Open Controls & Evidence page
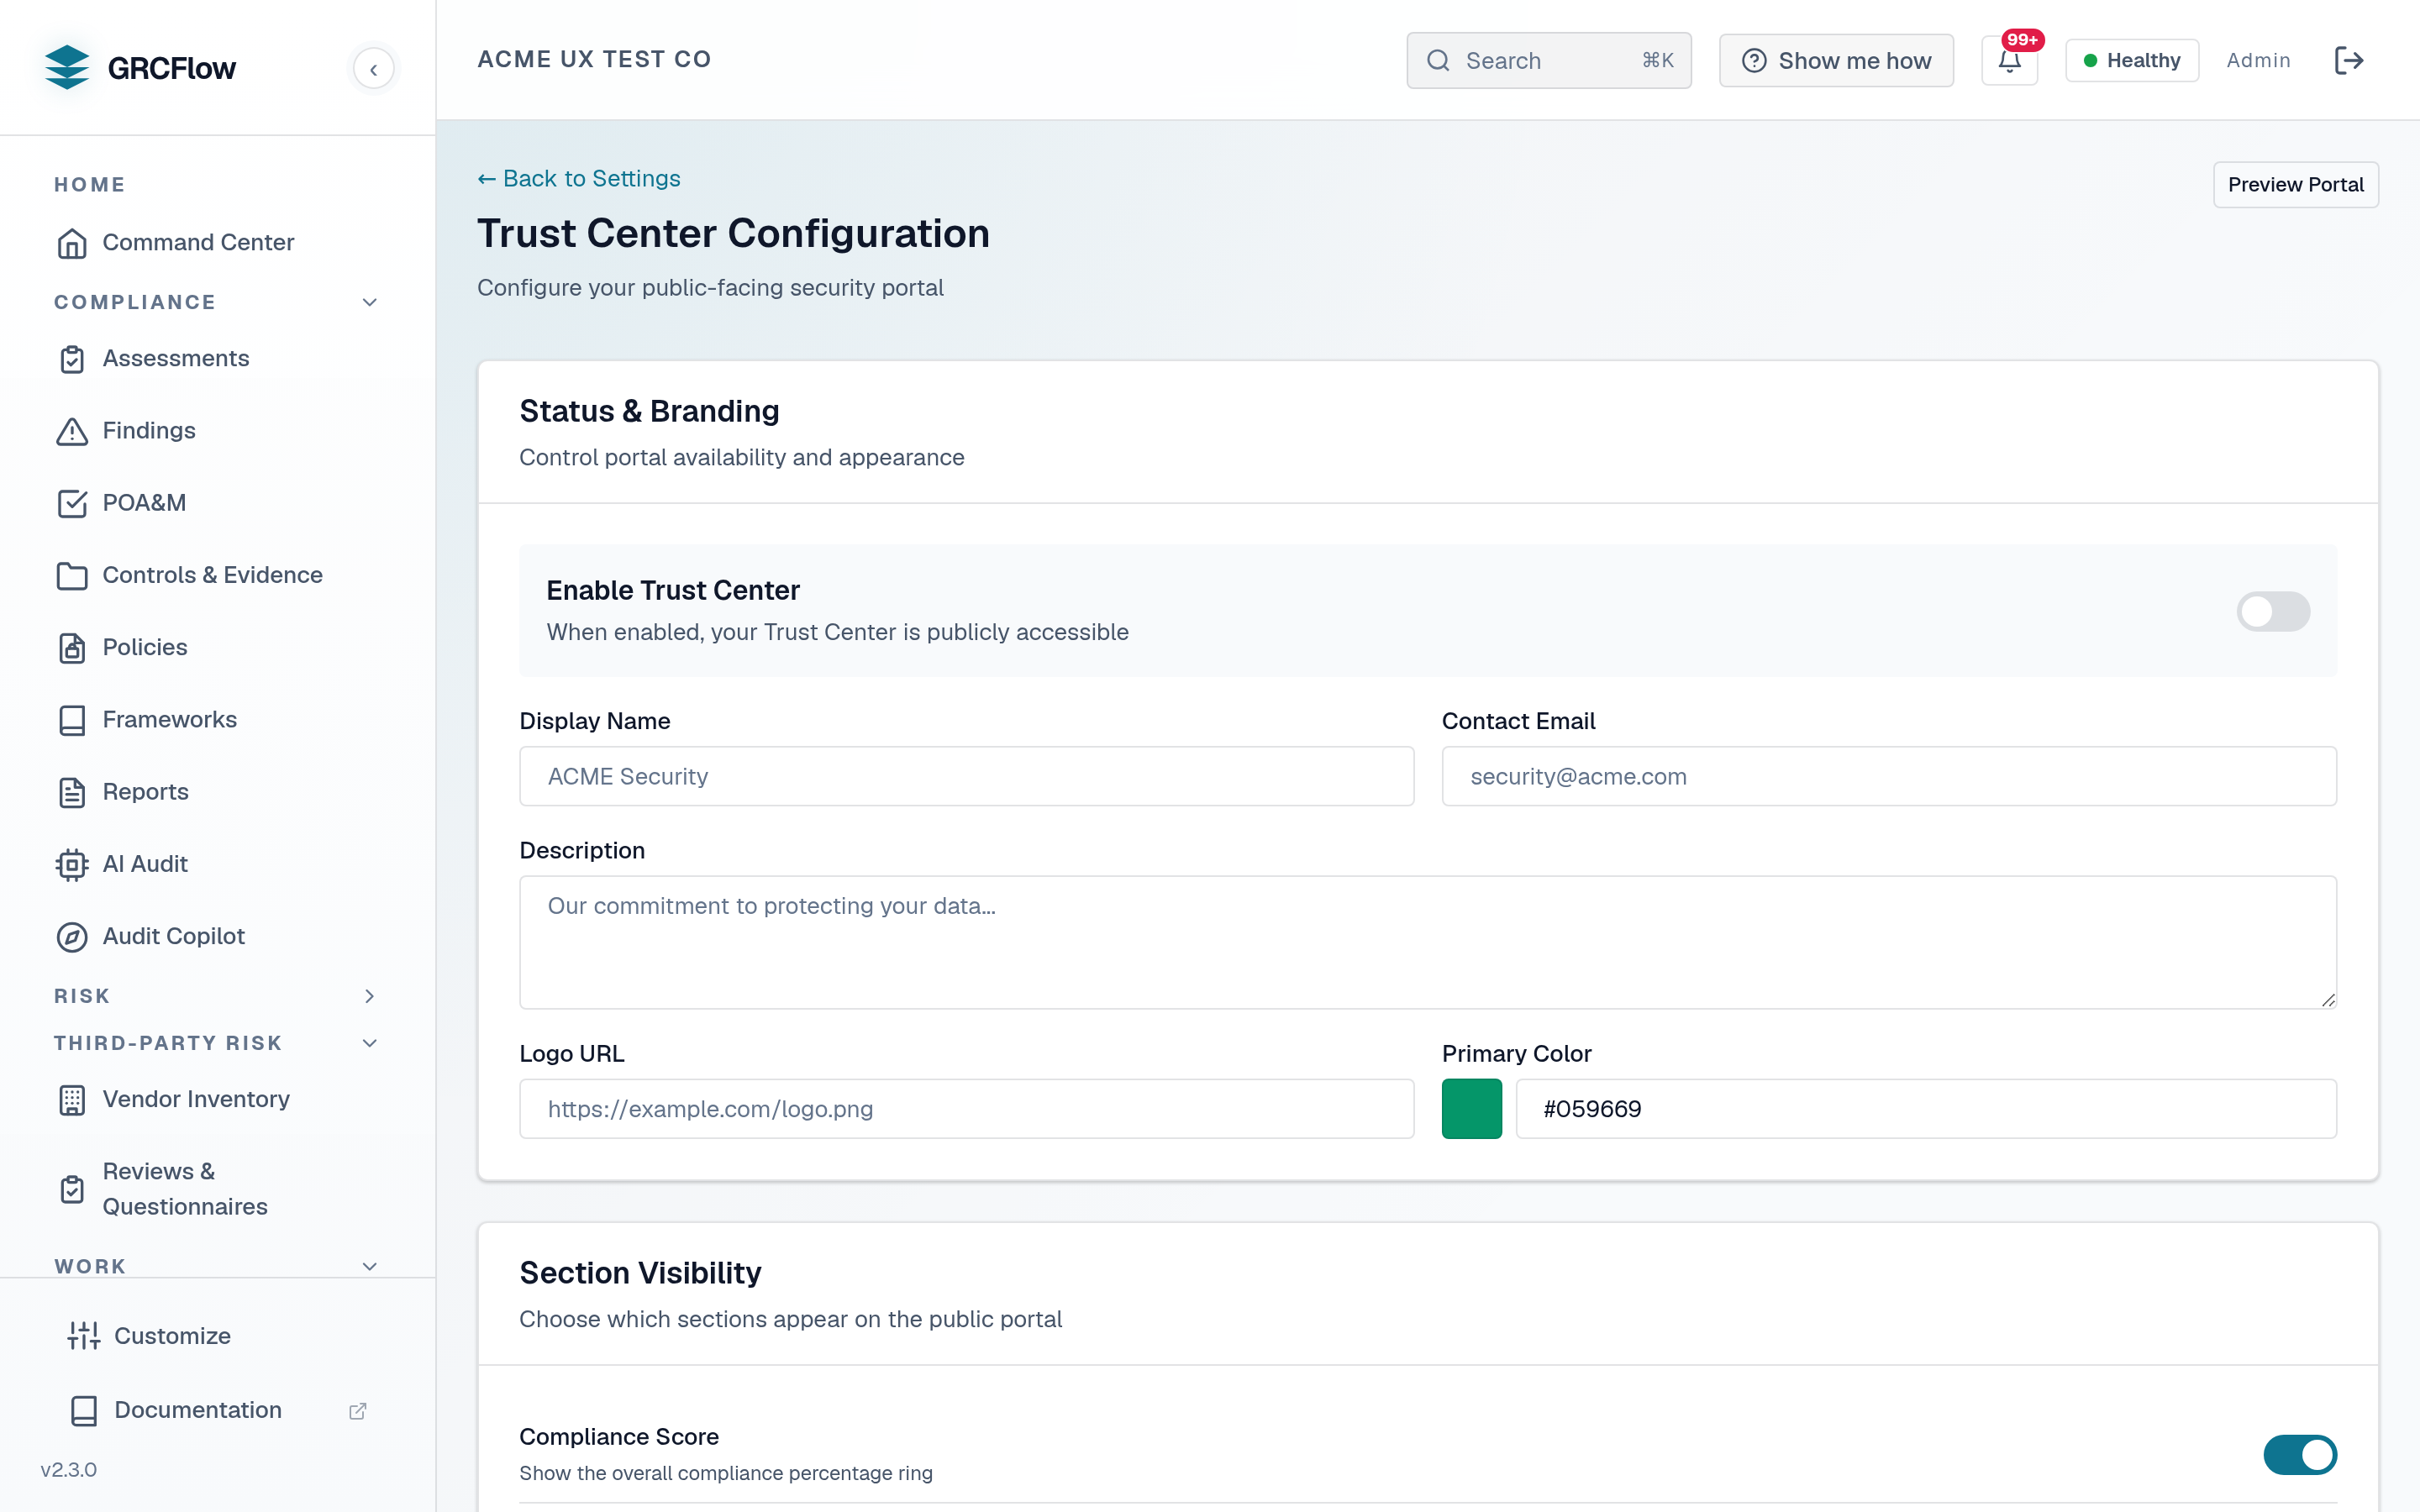This screenshot has width=2420, height=1512. point(217,575)
